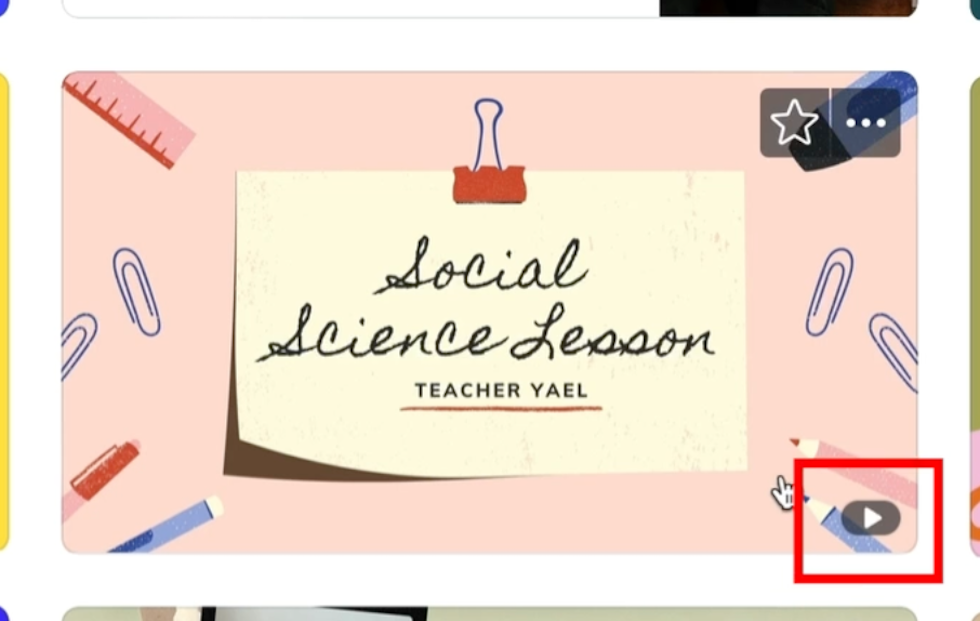Select the partially visible template card below
This screenshot has width=980, height=621.
[489, 614]
